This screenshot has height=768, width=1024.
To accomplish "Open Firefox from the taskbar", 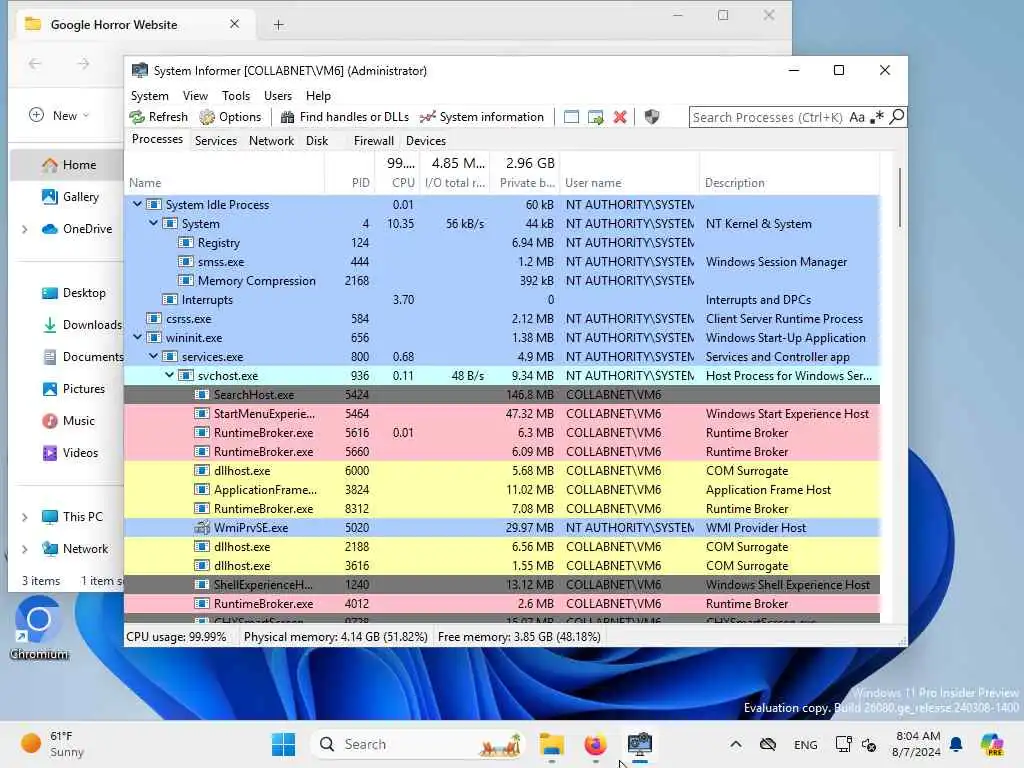I will pos(595,744).
